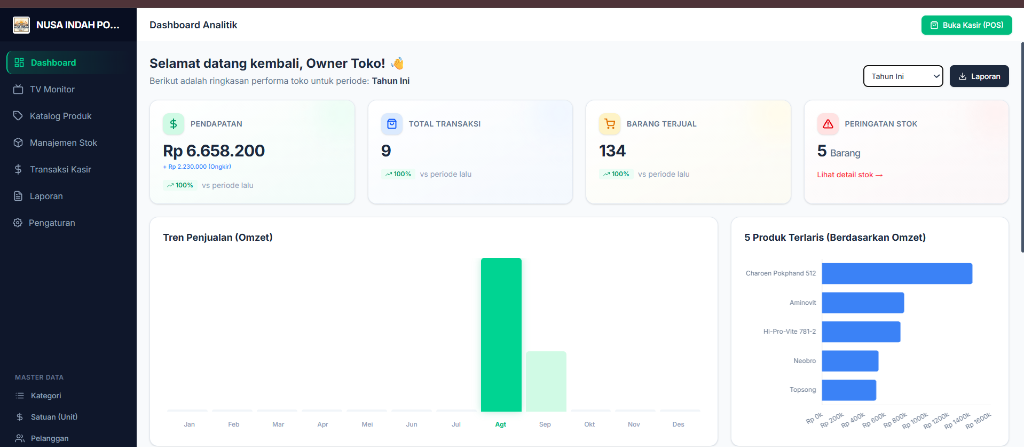
Task: Click the Agt month label on chart
Action: click(501, 425)
